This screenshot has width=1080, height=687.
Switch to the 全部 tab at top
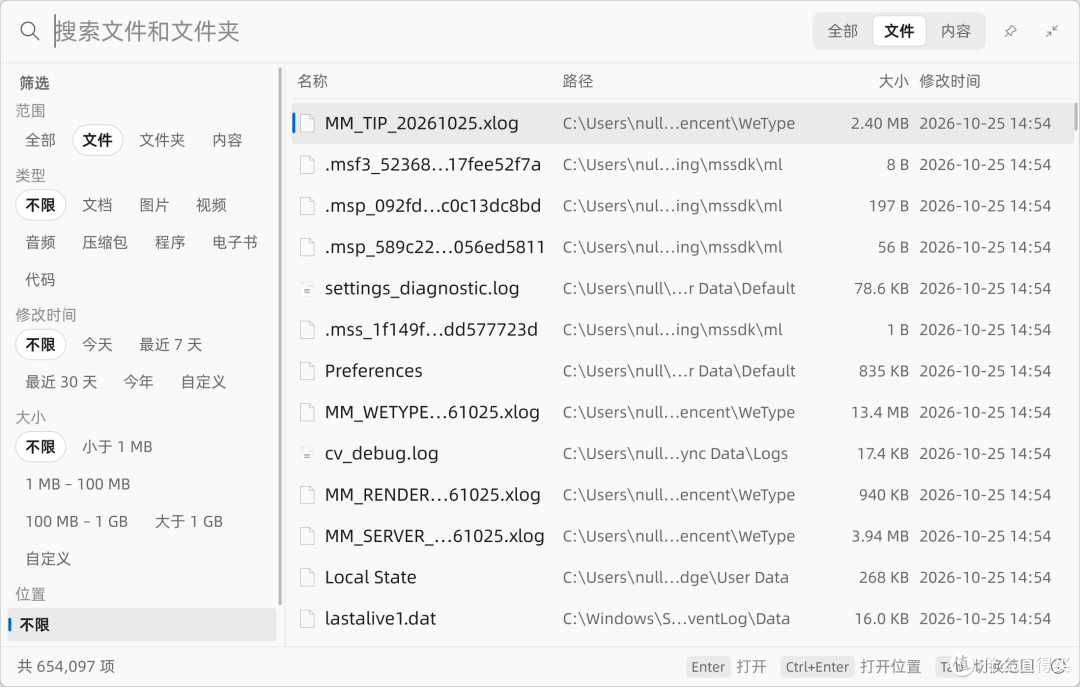click(x=842, y=31)
